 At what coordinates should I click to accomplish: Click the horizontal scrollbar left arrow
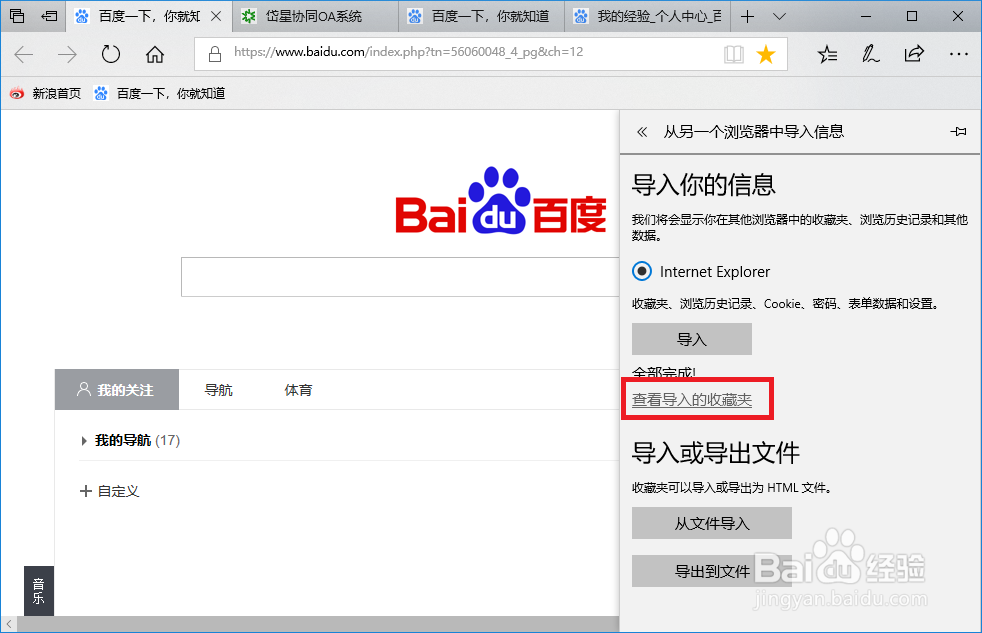click(x=9, y=624)
